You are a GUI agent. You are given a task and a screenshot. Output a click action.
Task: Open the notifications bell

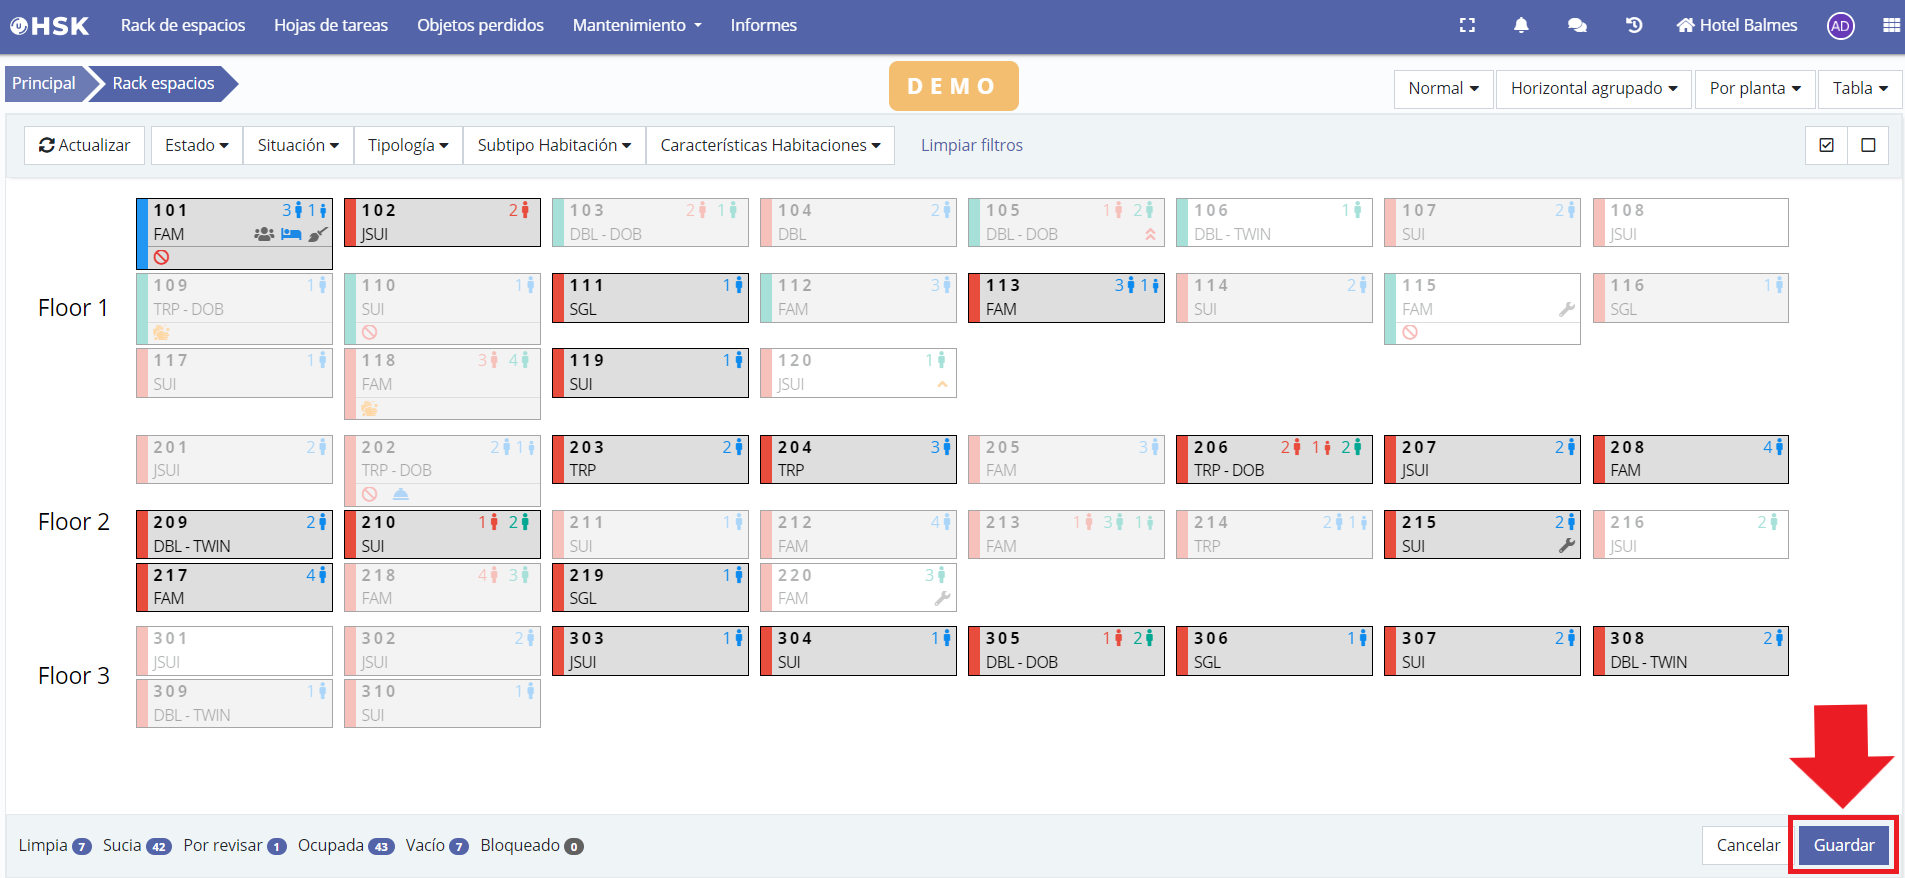click(1521, 26)
